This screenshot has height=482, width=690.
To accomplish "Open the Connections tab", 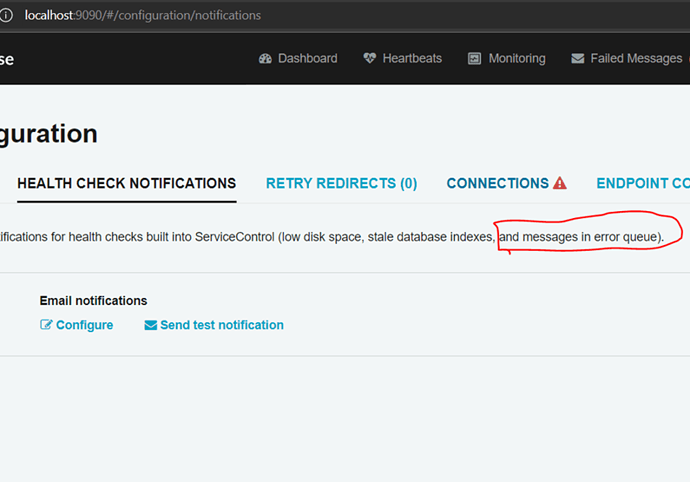I will [x=506, y=183].
